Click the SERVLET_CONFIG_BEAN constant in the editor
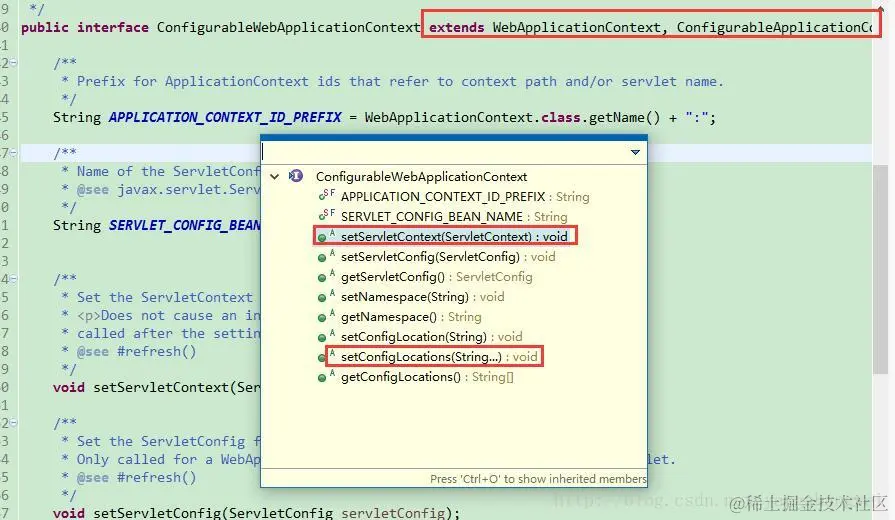The image size is (895, 520). [x=184, y=225]
